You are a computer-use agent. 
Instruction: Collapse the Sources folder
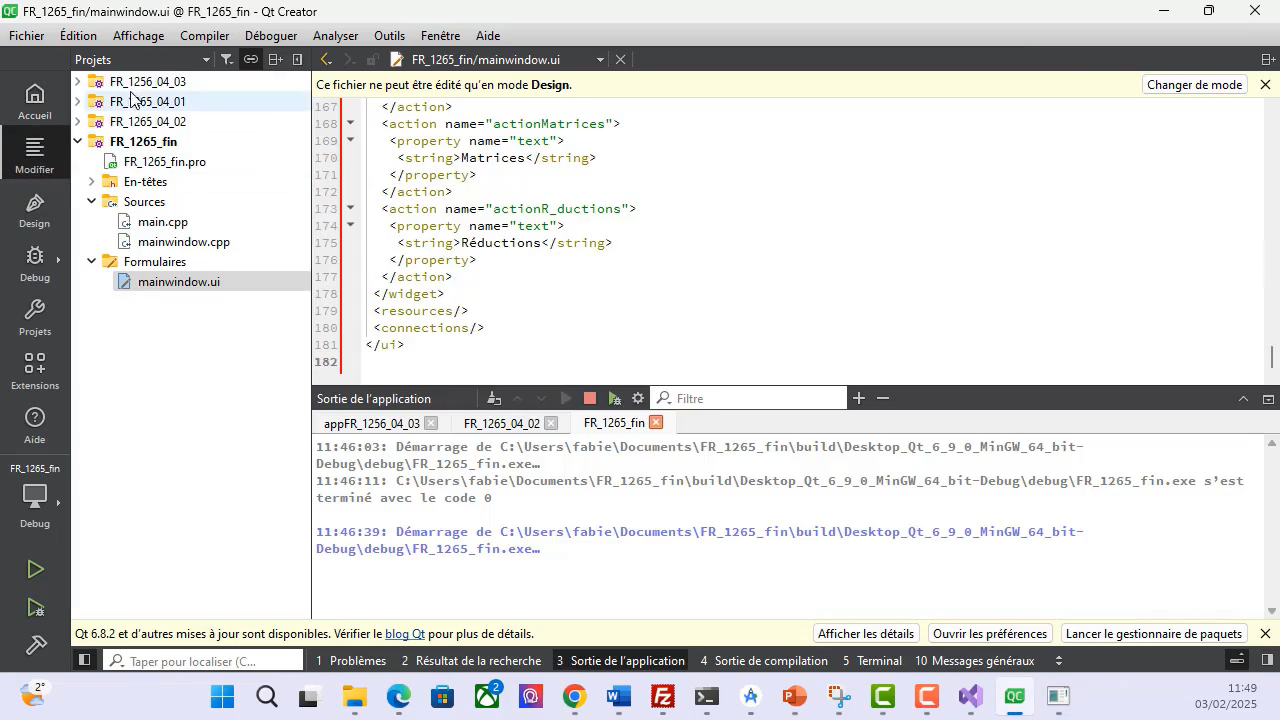92,202
